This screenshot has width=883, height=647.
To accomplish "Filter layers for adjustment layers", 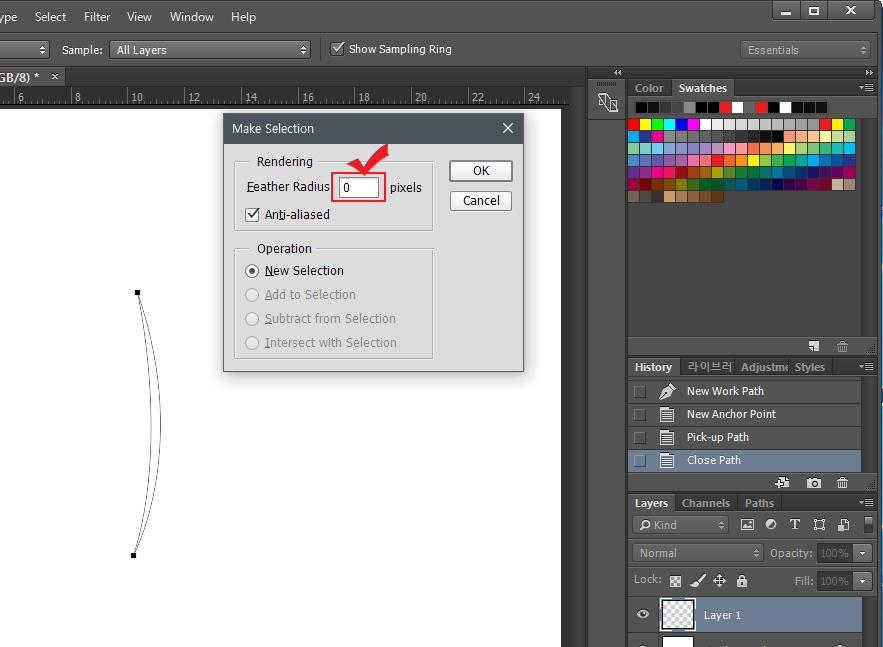I will point(771,525).
